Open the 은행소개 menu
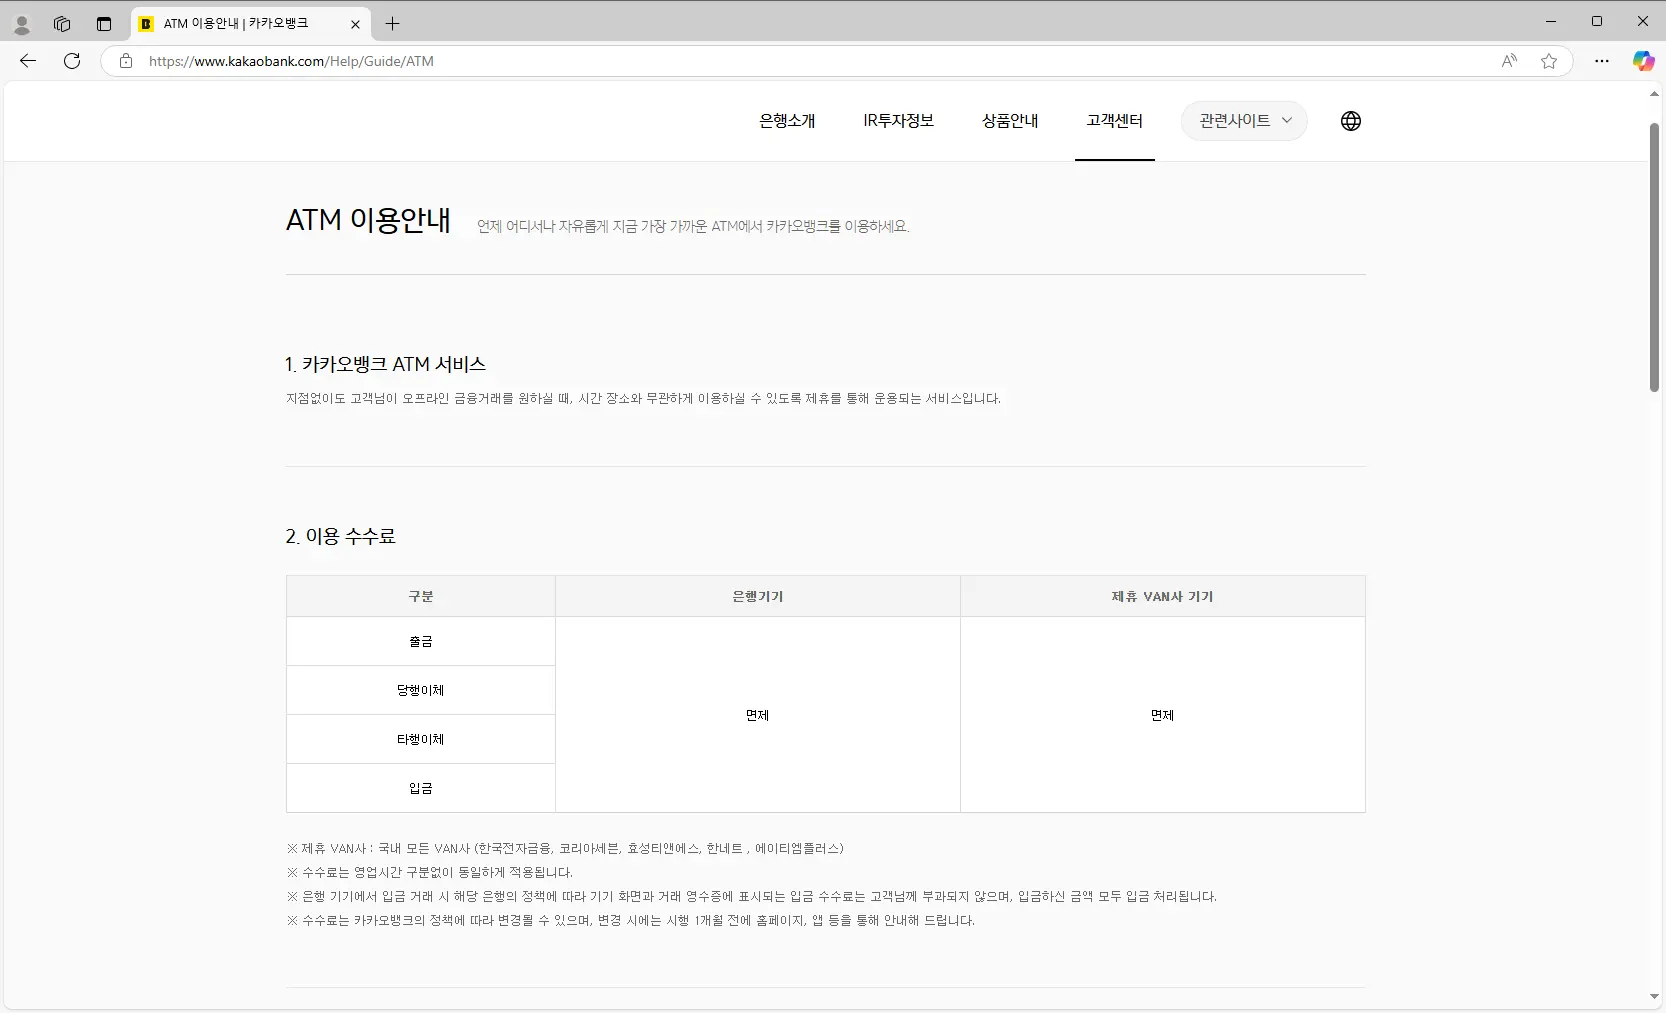The width and height of the screenshot is (1666, 1013). click(787, 121)
